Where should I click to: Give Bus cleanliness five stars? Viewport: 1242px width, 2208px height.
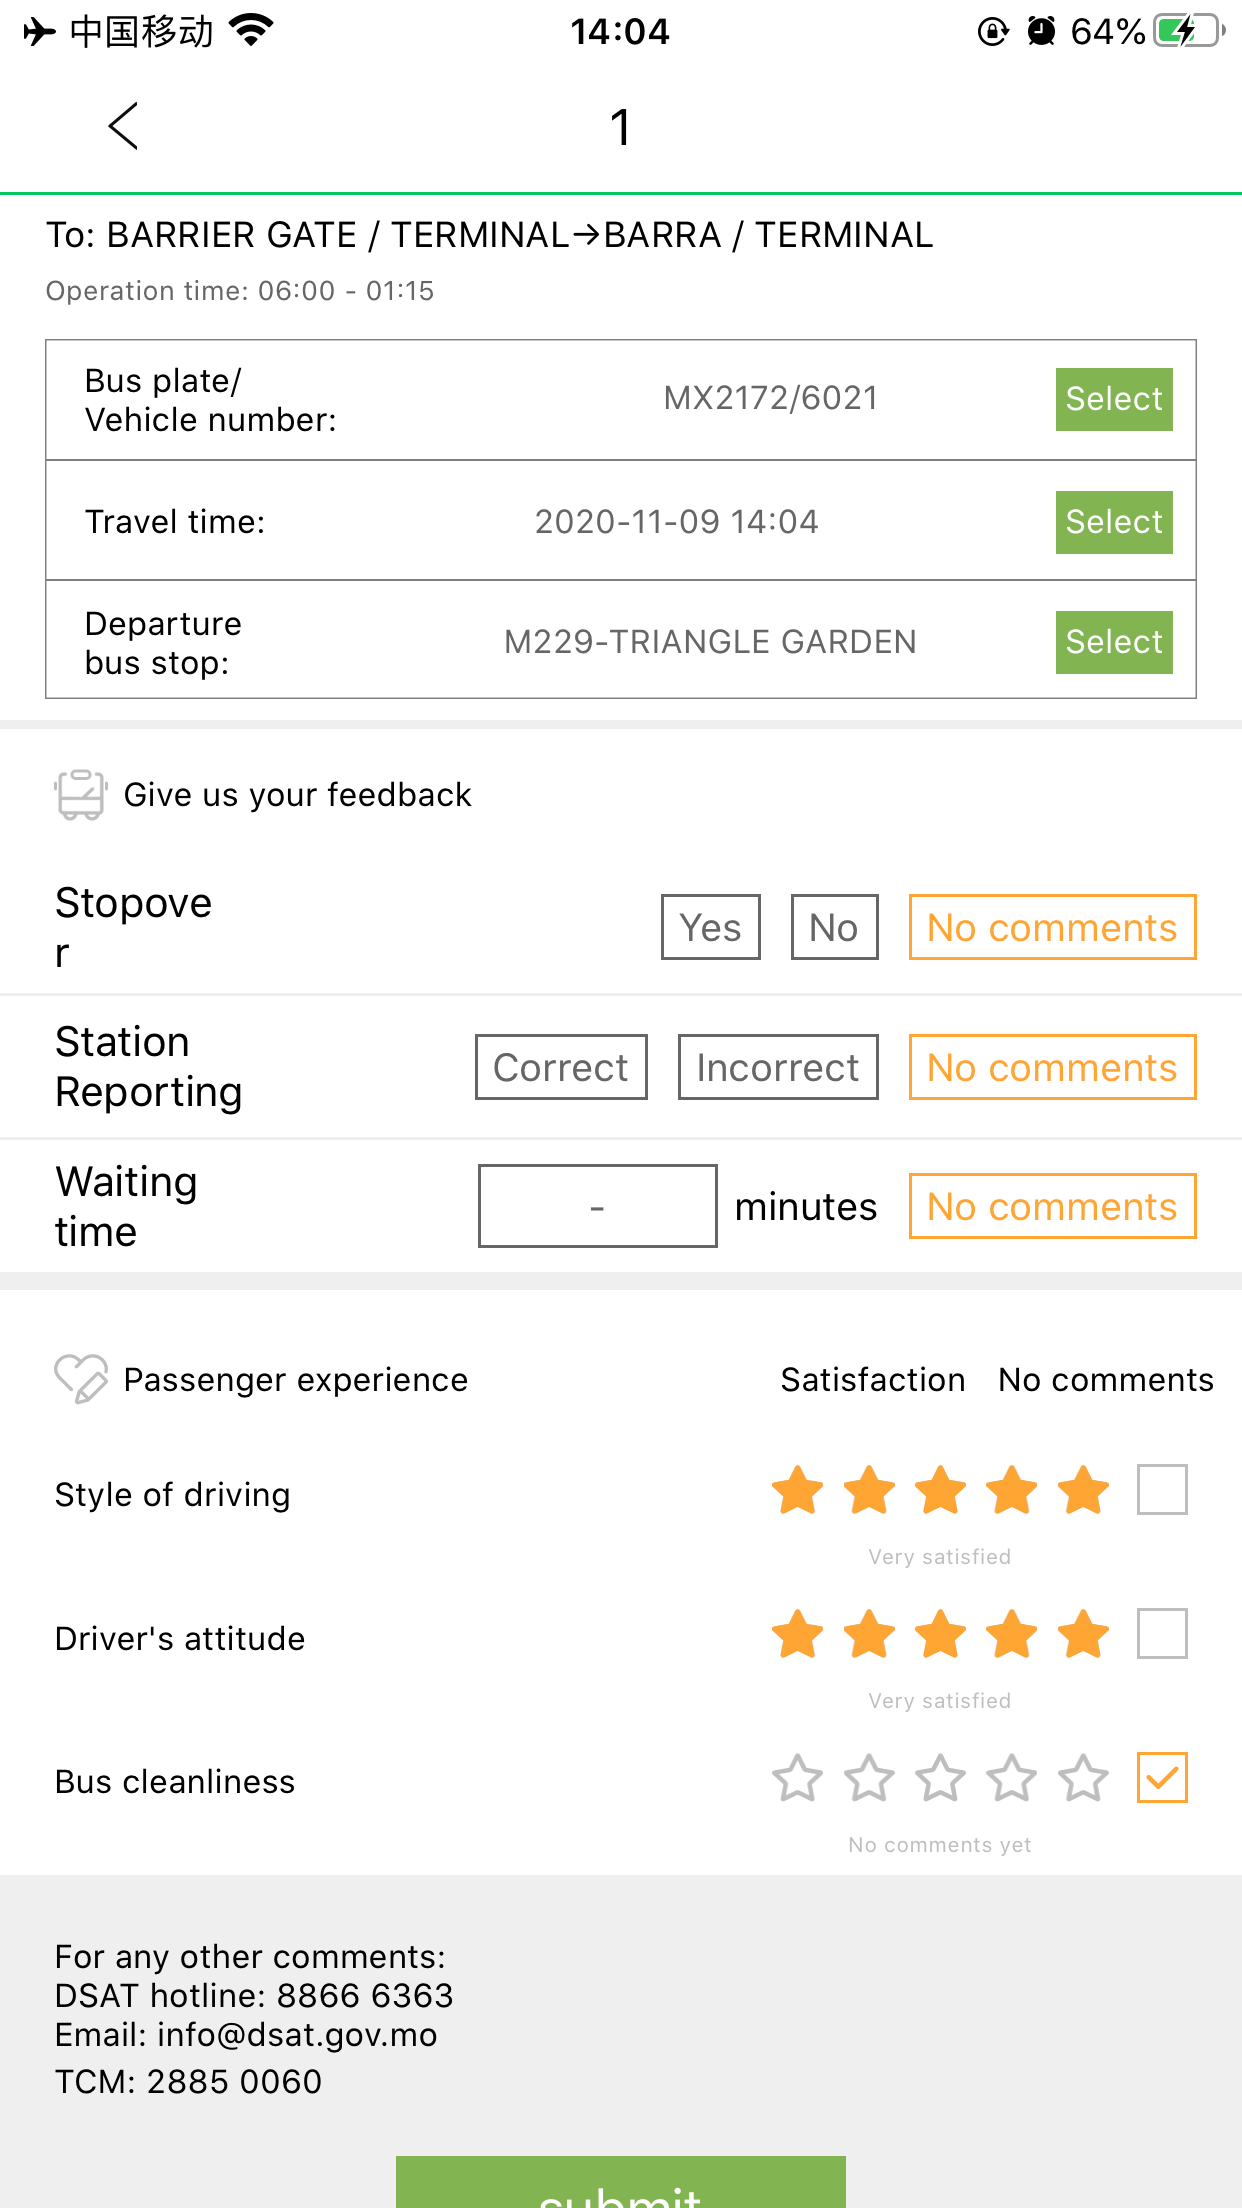click(1084, 1779)
